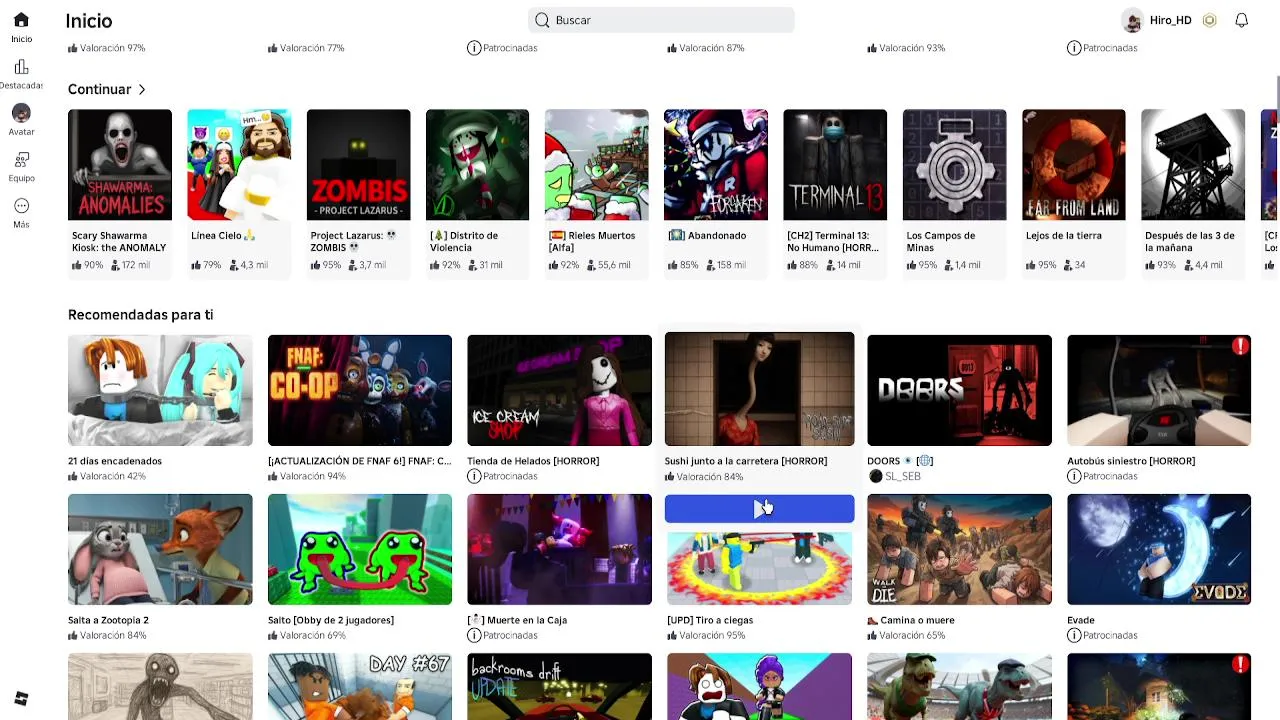Image resolution: width=1280 pixels, height=720 pixels.
Task: Open the backrooms drift game card
Action: [559, 686]
